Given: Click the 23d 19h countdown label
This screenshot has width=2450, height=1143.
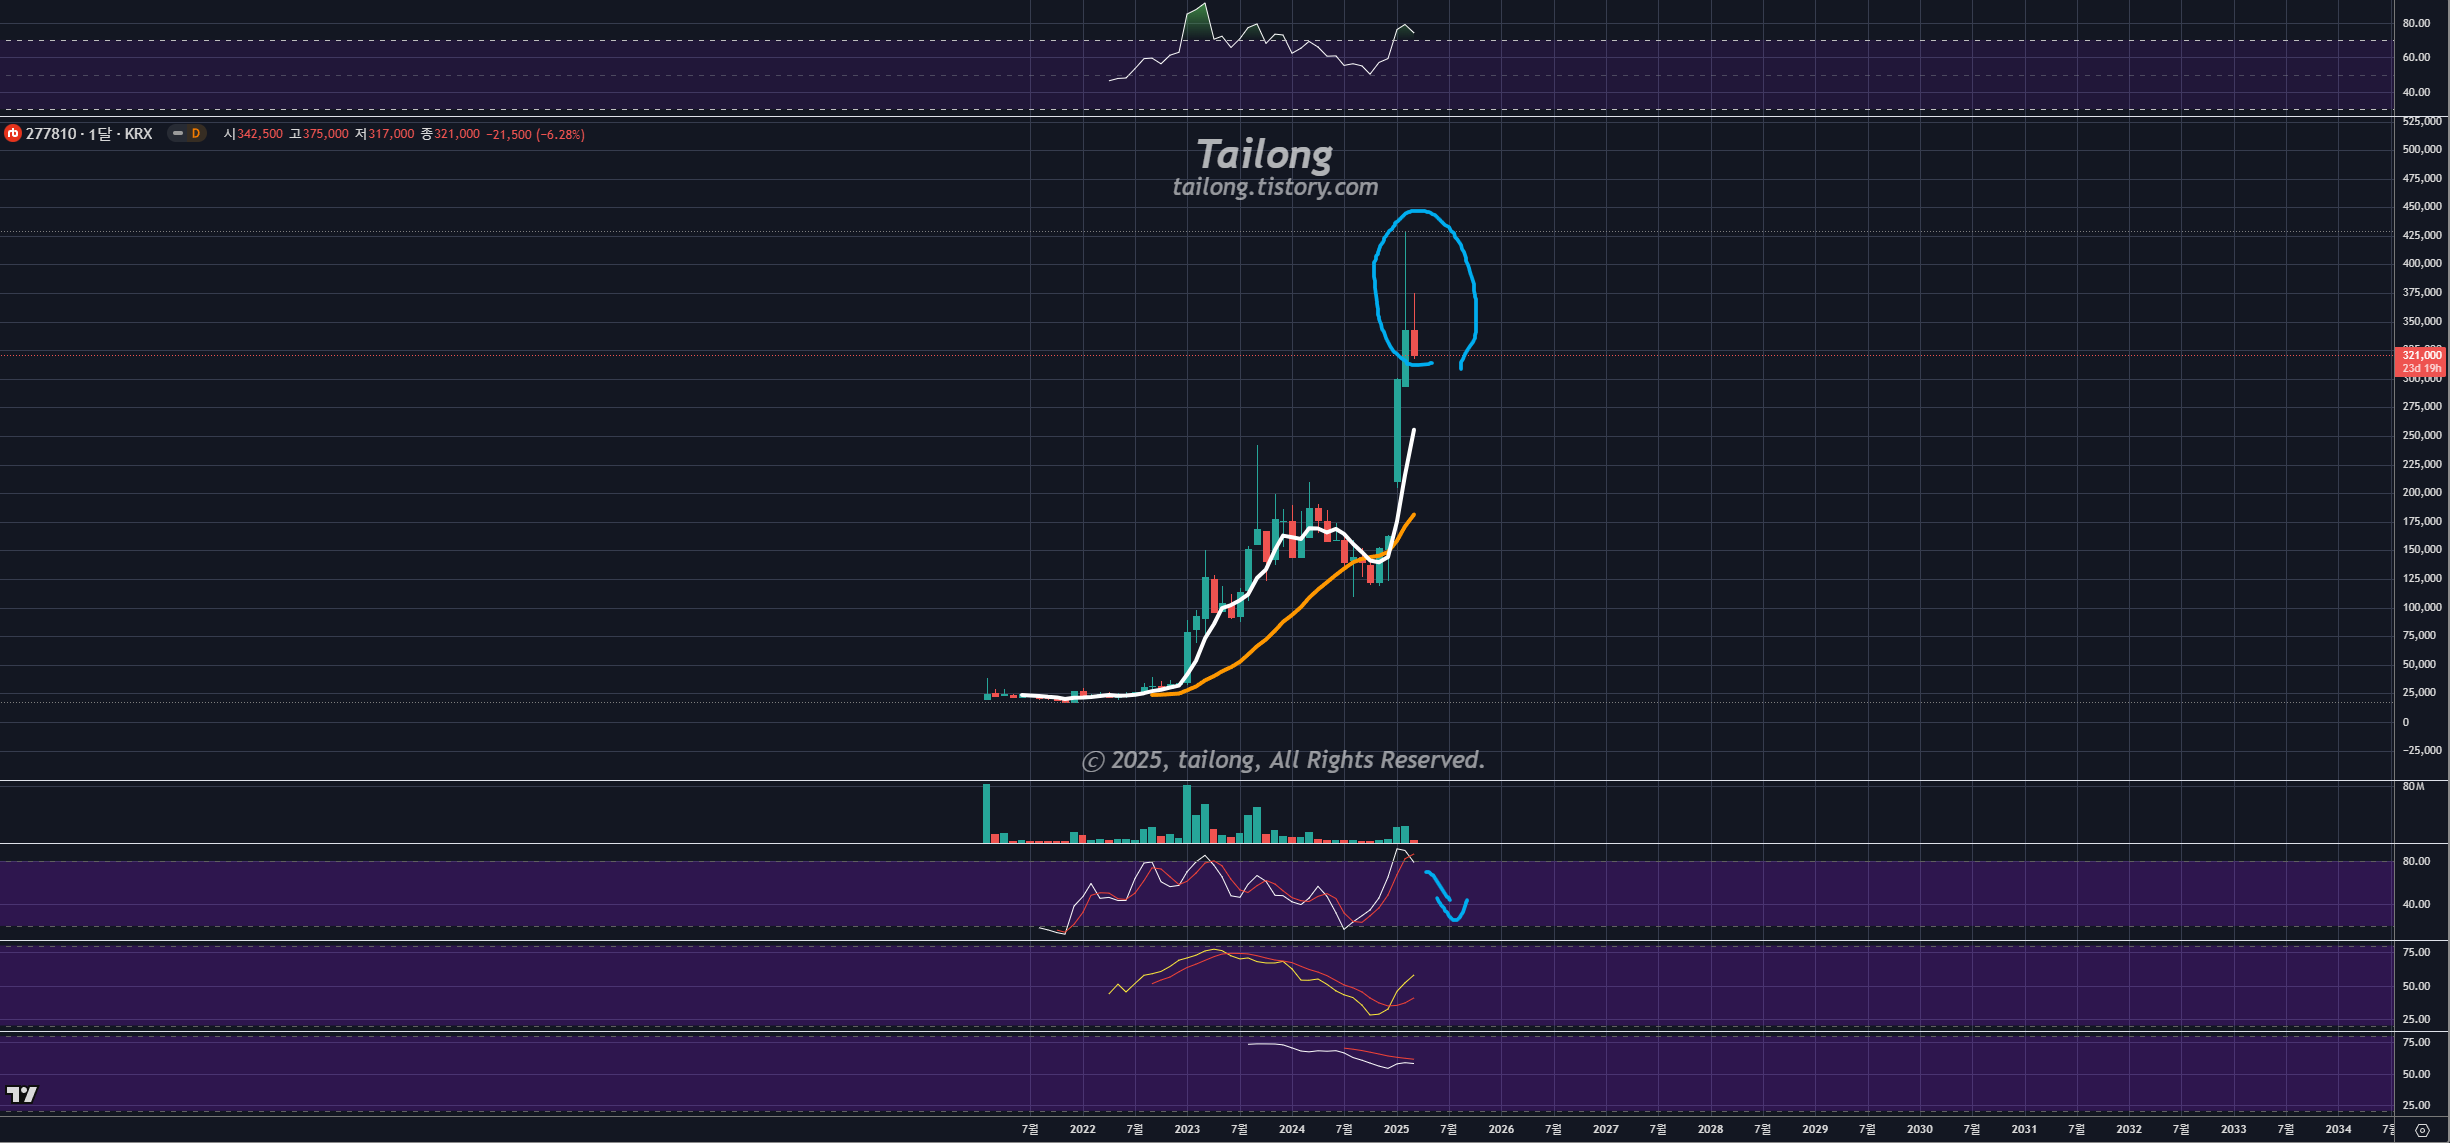Looking at the screenshot, I should click(x=2420, y=369).
